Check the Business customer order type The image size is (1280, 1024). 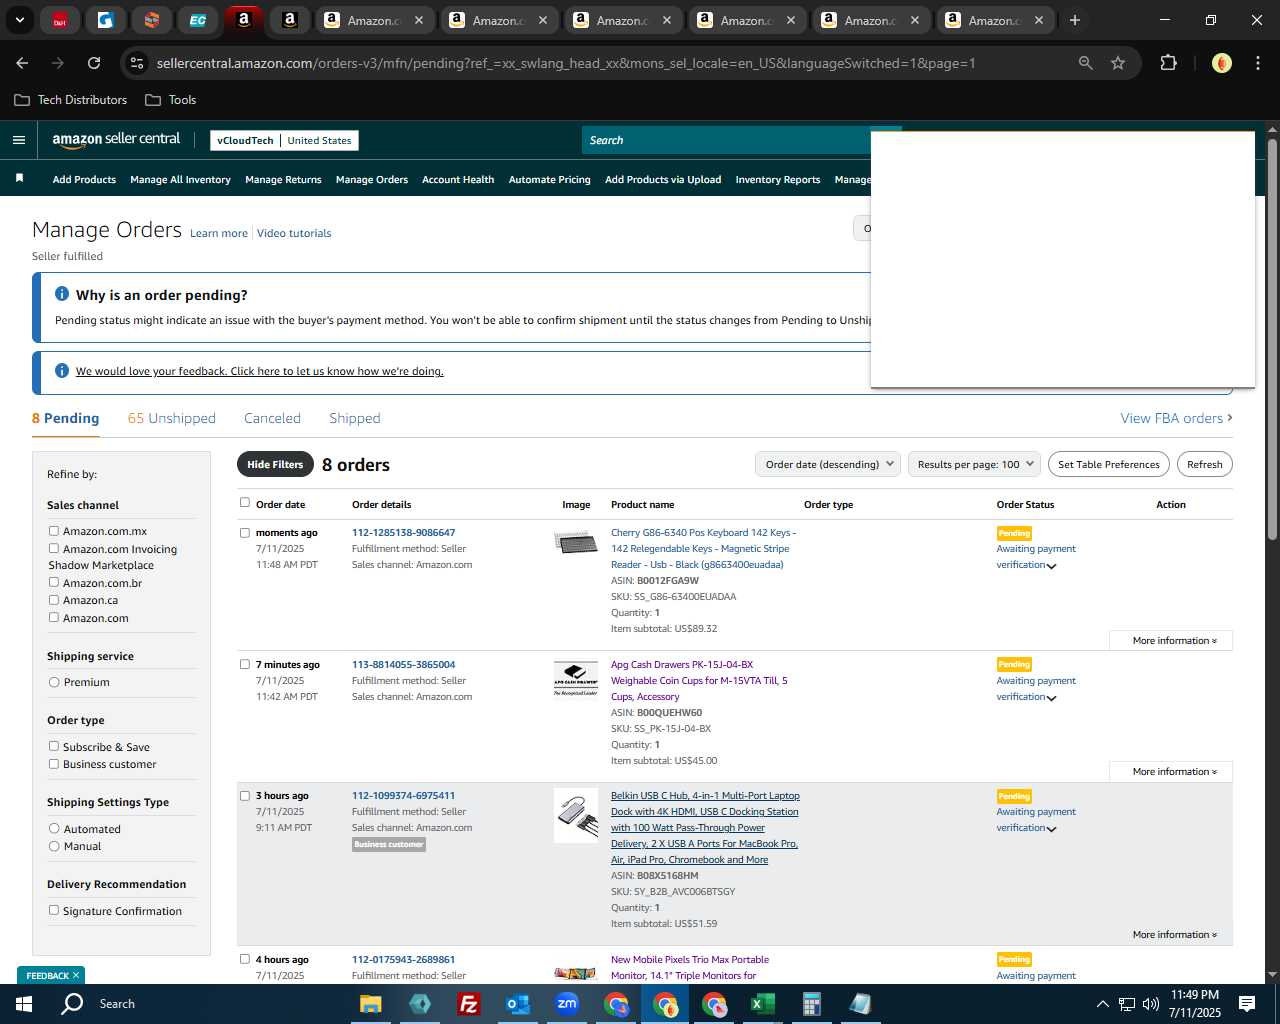point(54,764)
